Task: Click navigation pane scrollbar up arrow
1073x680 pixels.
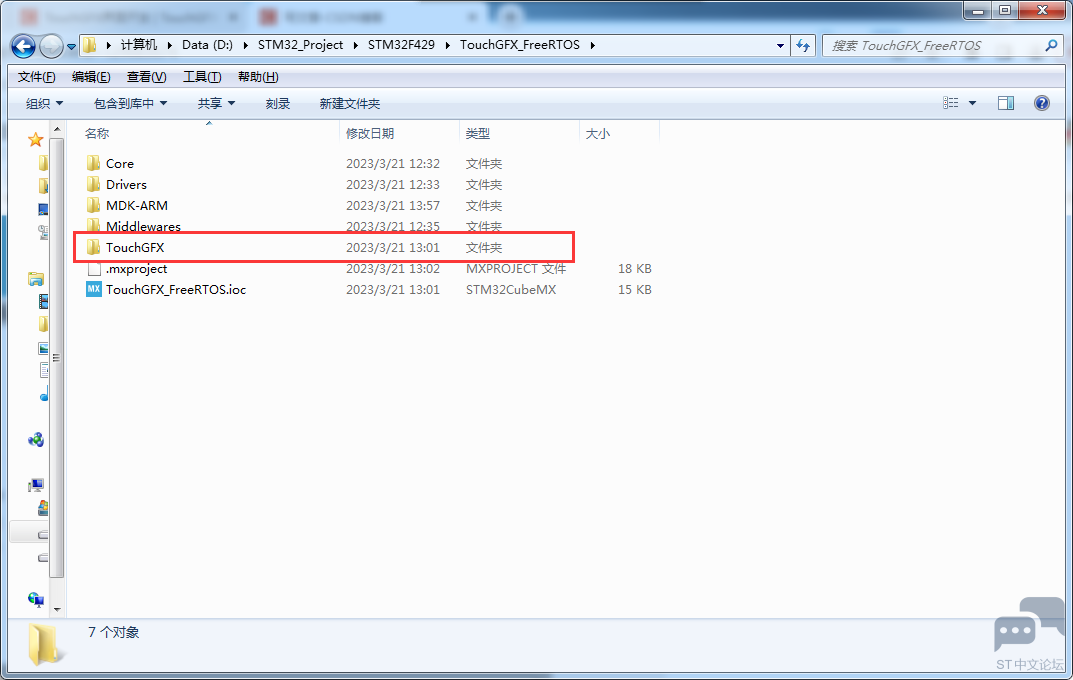Action: coord(57,129)
